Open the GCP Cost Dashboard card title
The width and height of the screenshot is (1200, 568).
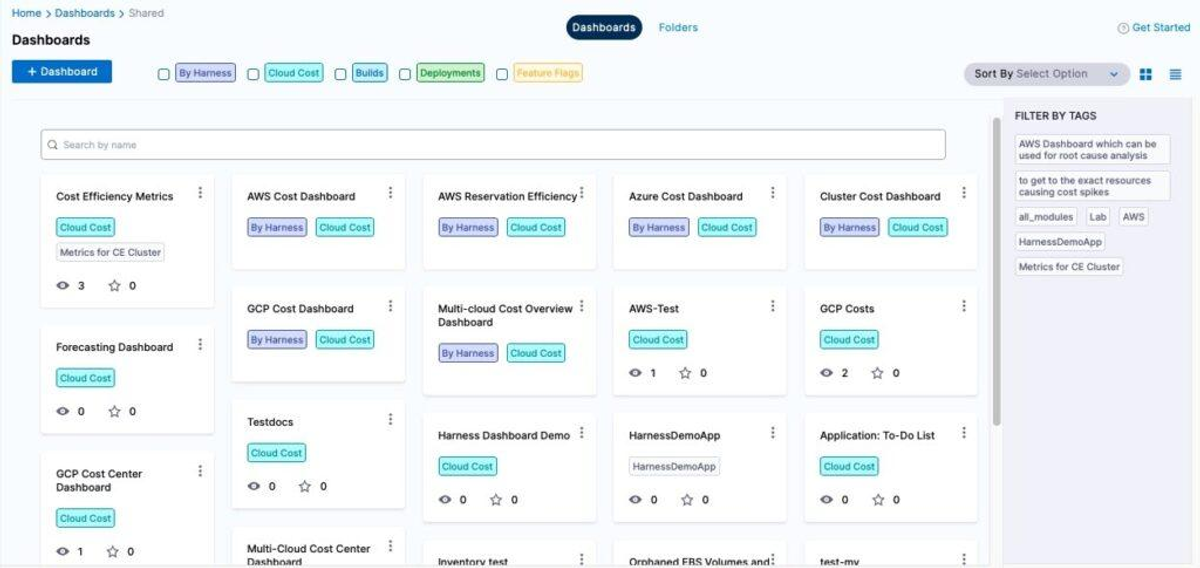click(x=300, y=309)
